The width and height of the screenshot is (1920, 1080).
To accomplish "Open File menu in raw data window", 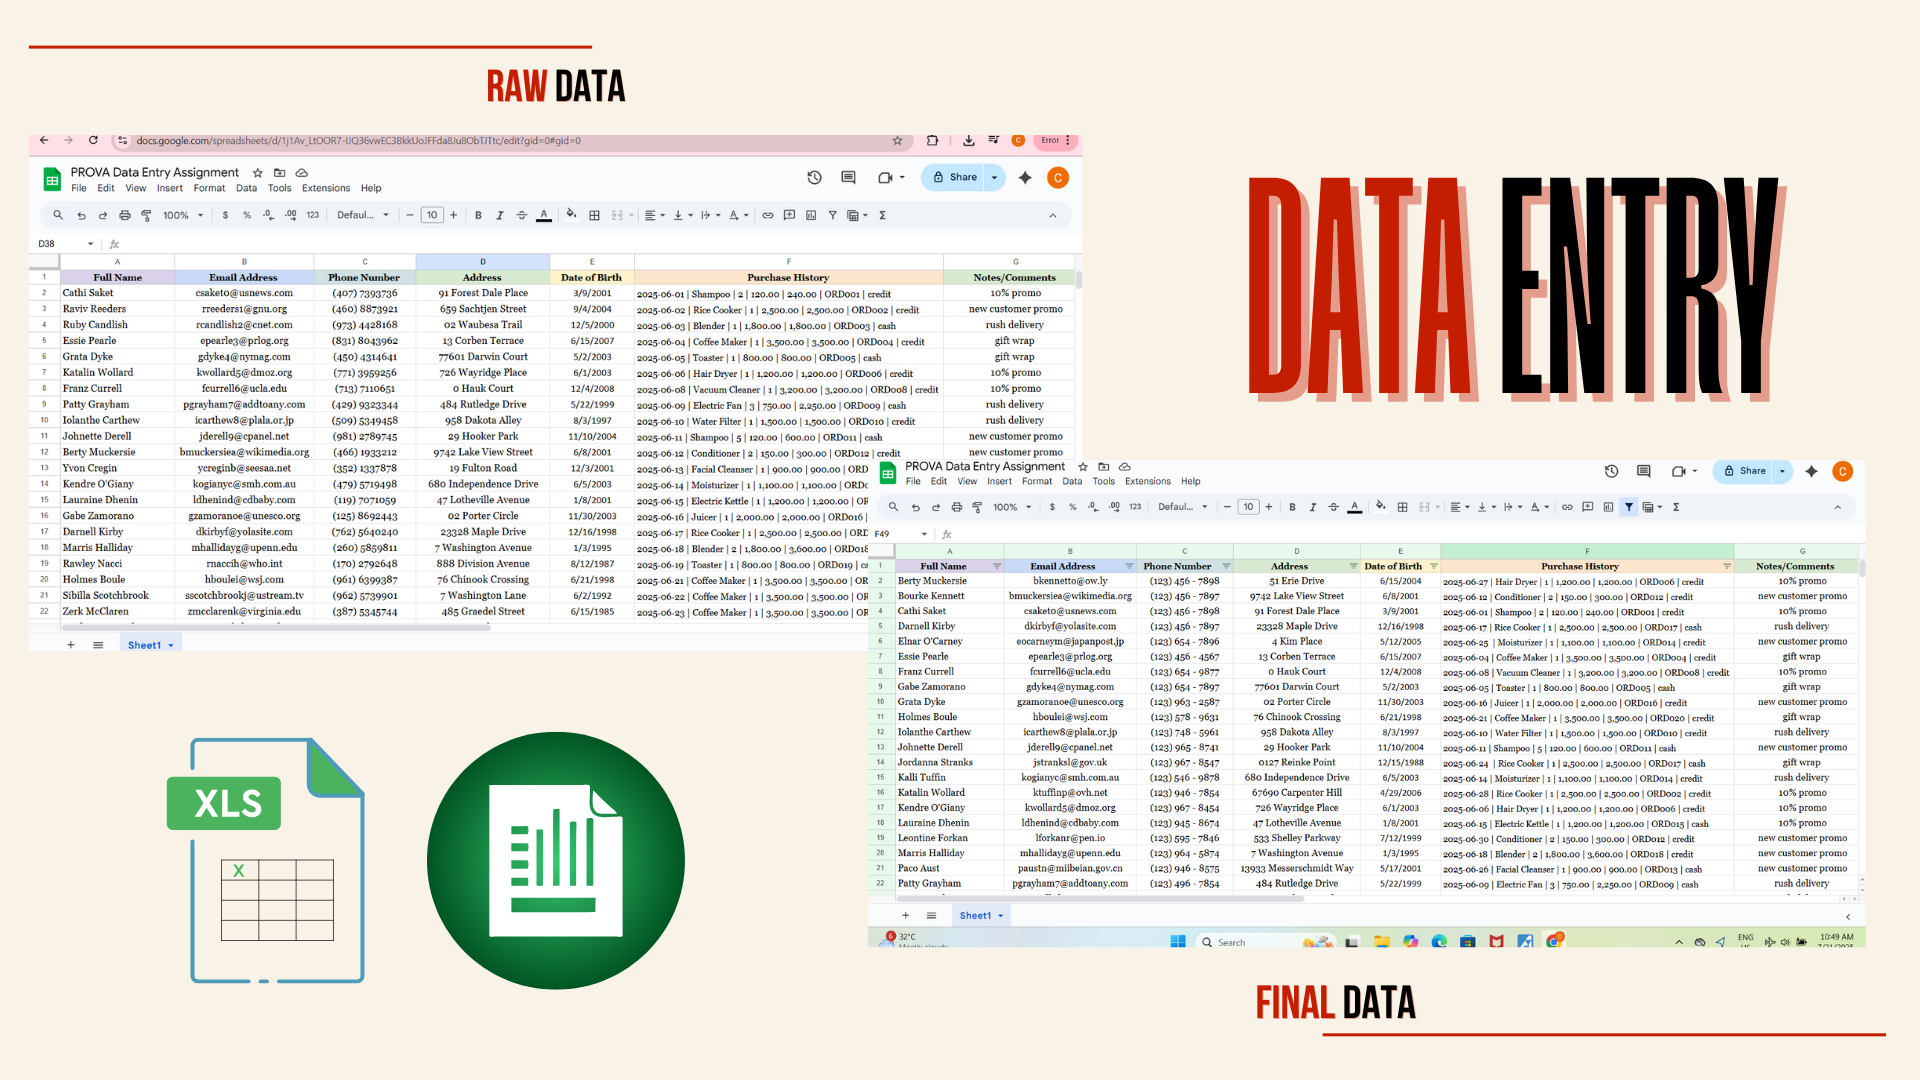I will (x=79, y=188).
